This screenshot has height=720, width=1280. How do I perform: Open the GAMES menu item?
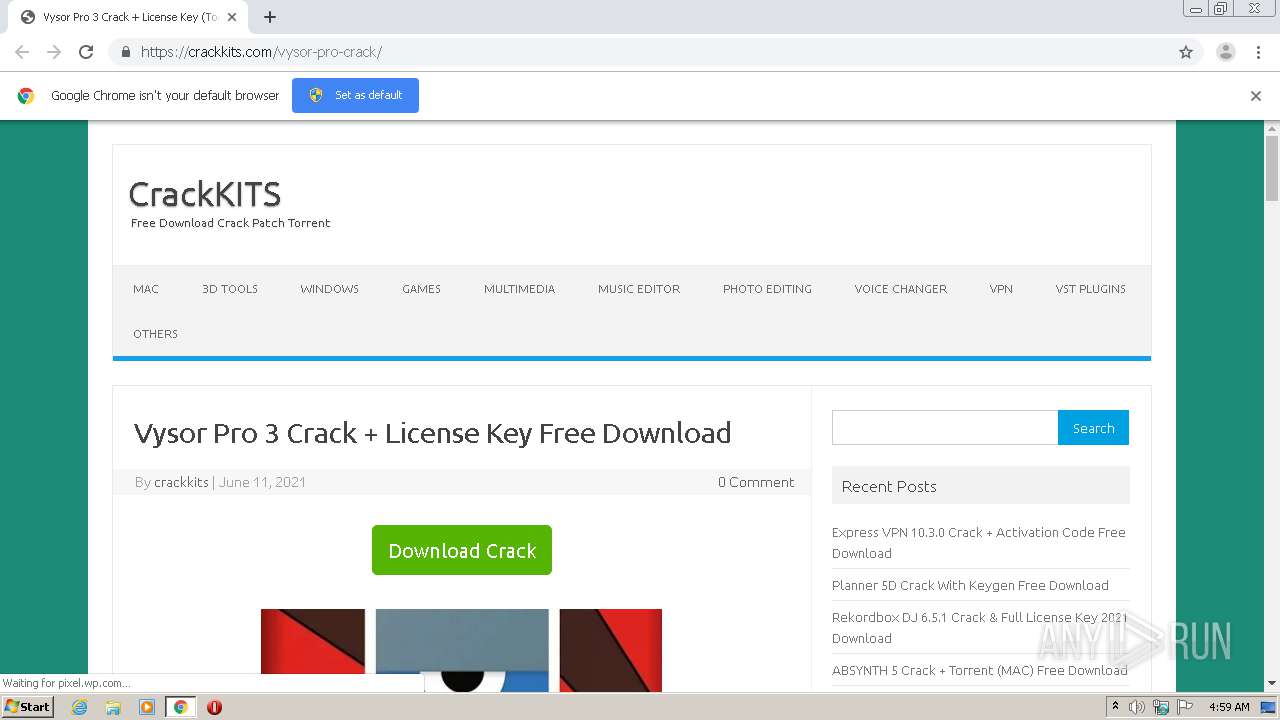(421, 289)
